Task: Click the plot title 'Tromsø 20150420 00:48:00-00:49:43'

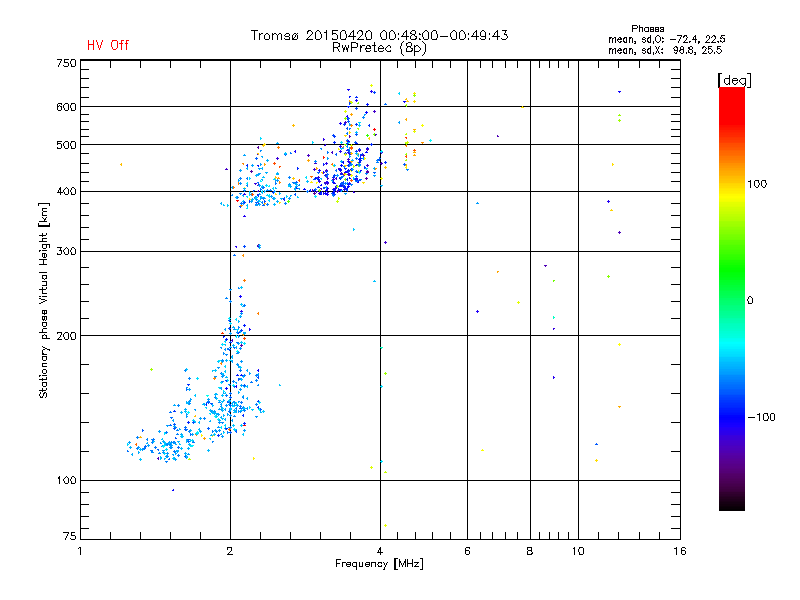Action: tap(380, 35)
